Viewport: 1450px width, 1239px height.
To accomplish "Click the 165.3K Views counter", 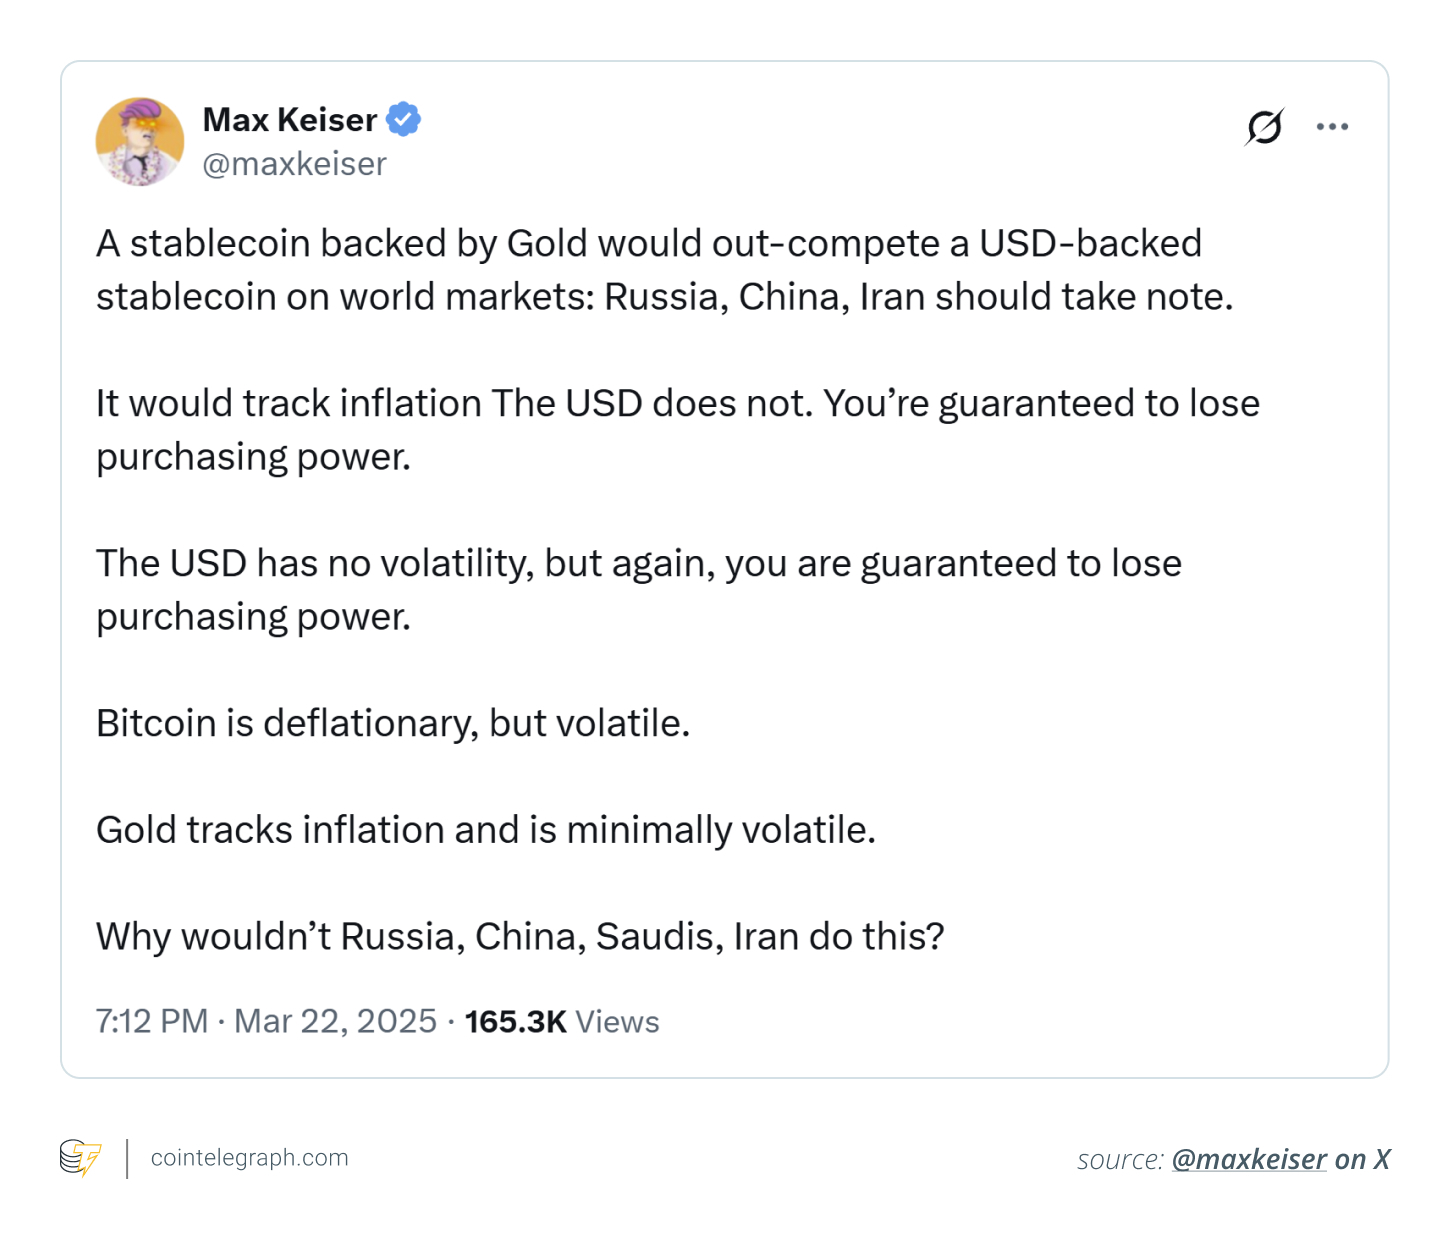I will [x=561, y=1021].
